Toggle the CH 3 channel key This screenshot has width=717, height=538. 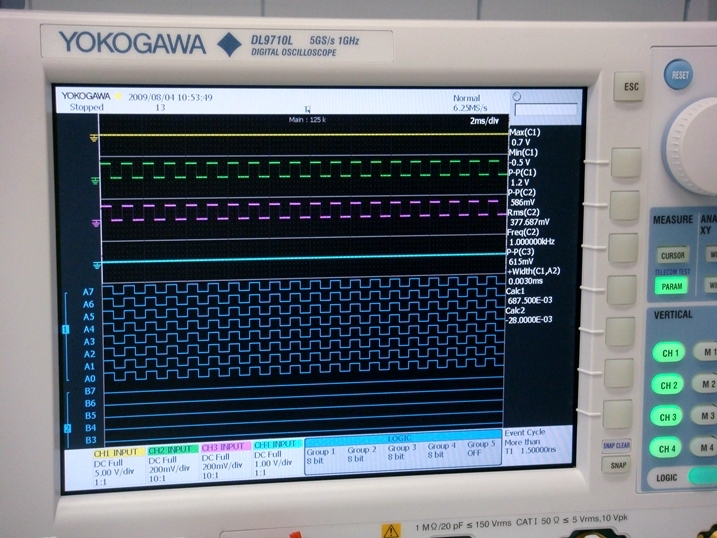[x=667, y=416]
